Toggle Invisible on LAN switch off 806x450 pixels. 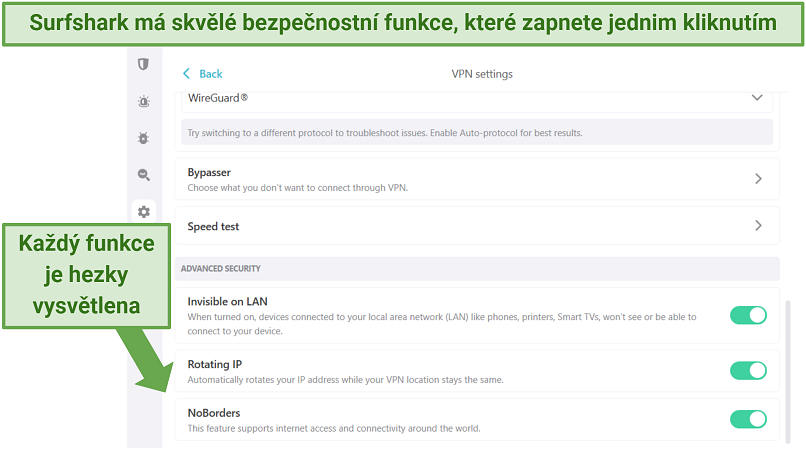tap(748, 315)
